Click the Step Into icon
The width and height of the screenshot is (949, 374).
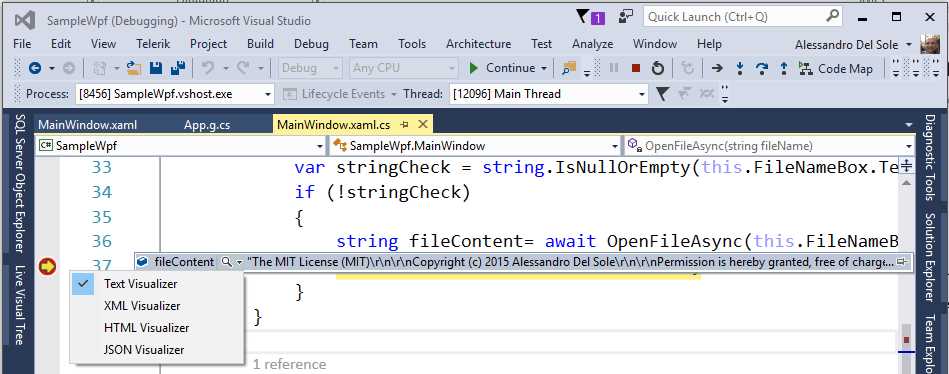pos(740,68)
